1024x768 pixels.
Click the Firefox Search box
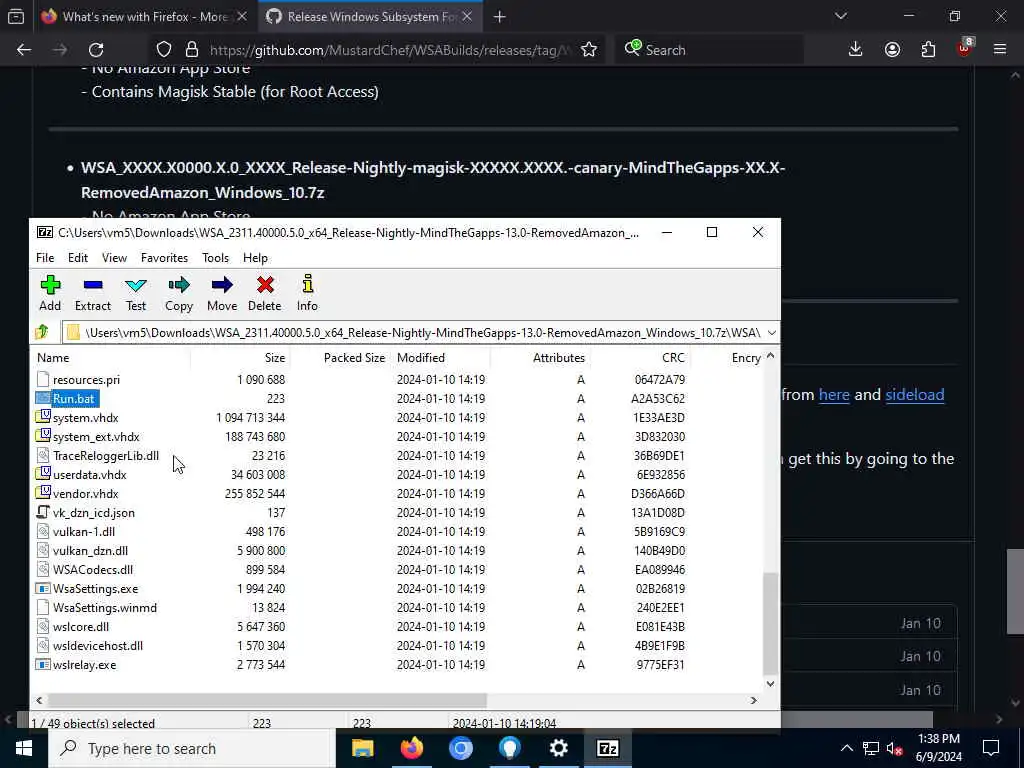(709, 50)
